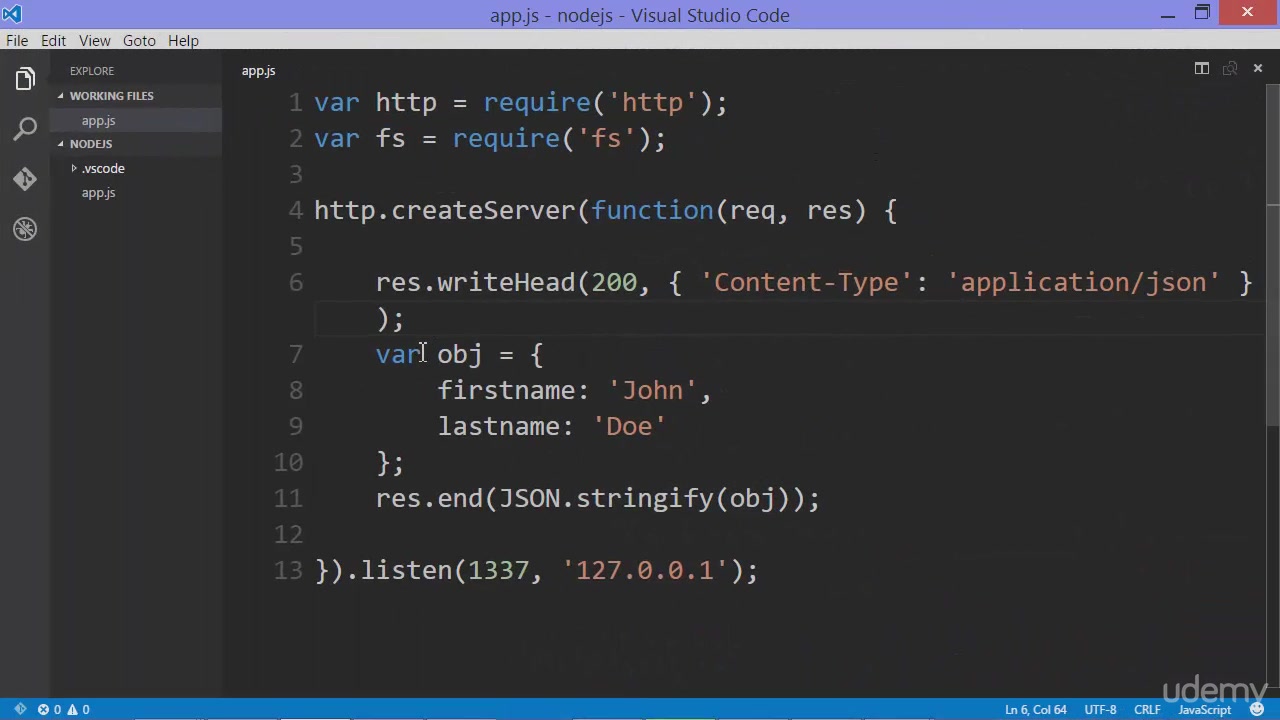Image resolution: width=1280 pixels, height=720 pixels.
Task: Open the File menu
Action: click(17, 40)
